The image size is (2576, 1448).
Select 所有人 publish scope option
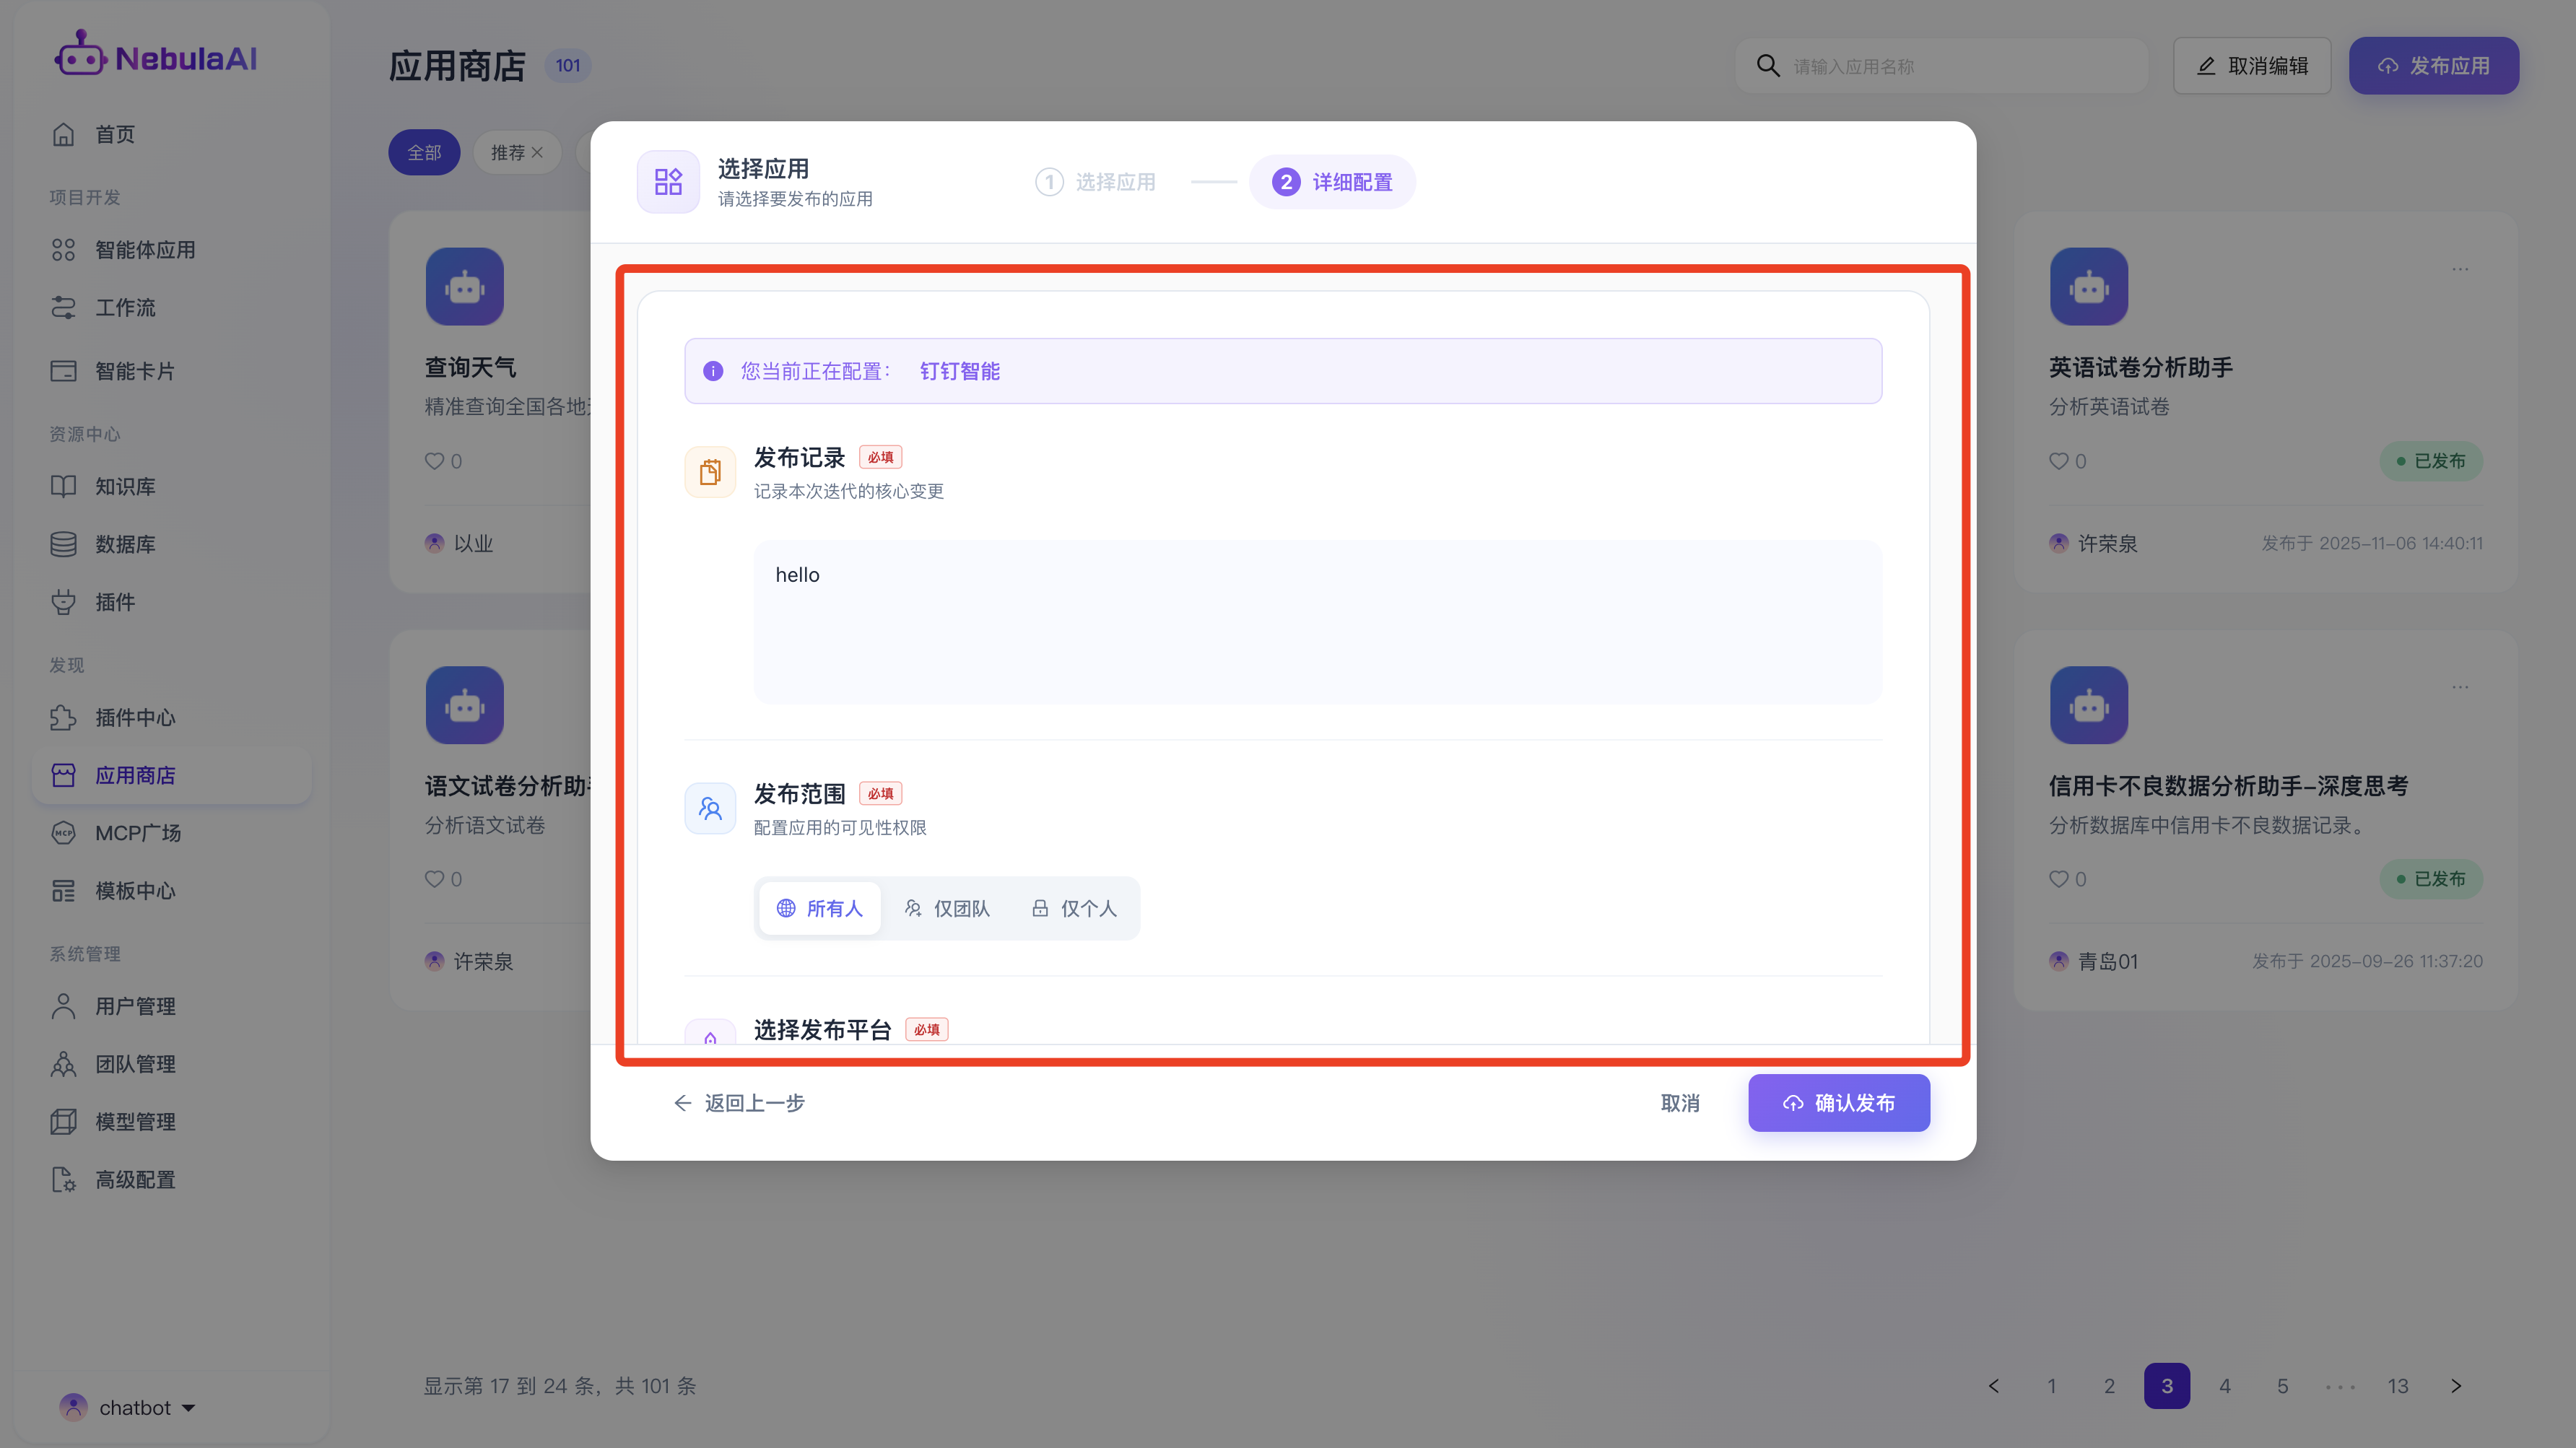pos(819,908)
